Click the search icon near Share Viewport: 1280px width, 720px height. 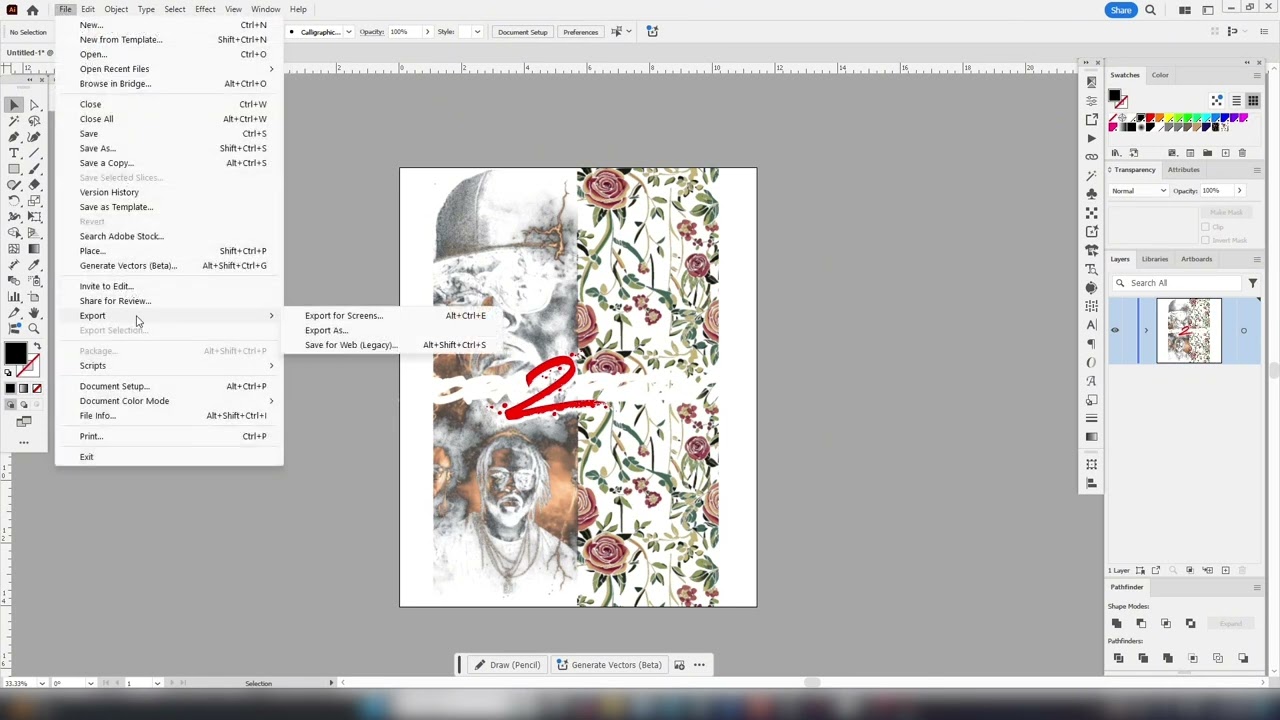point(1150,10)
